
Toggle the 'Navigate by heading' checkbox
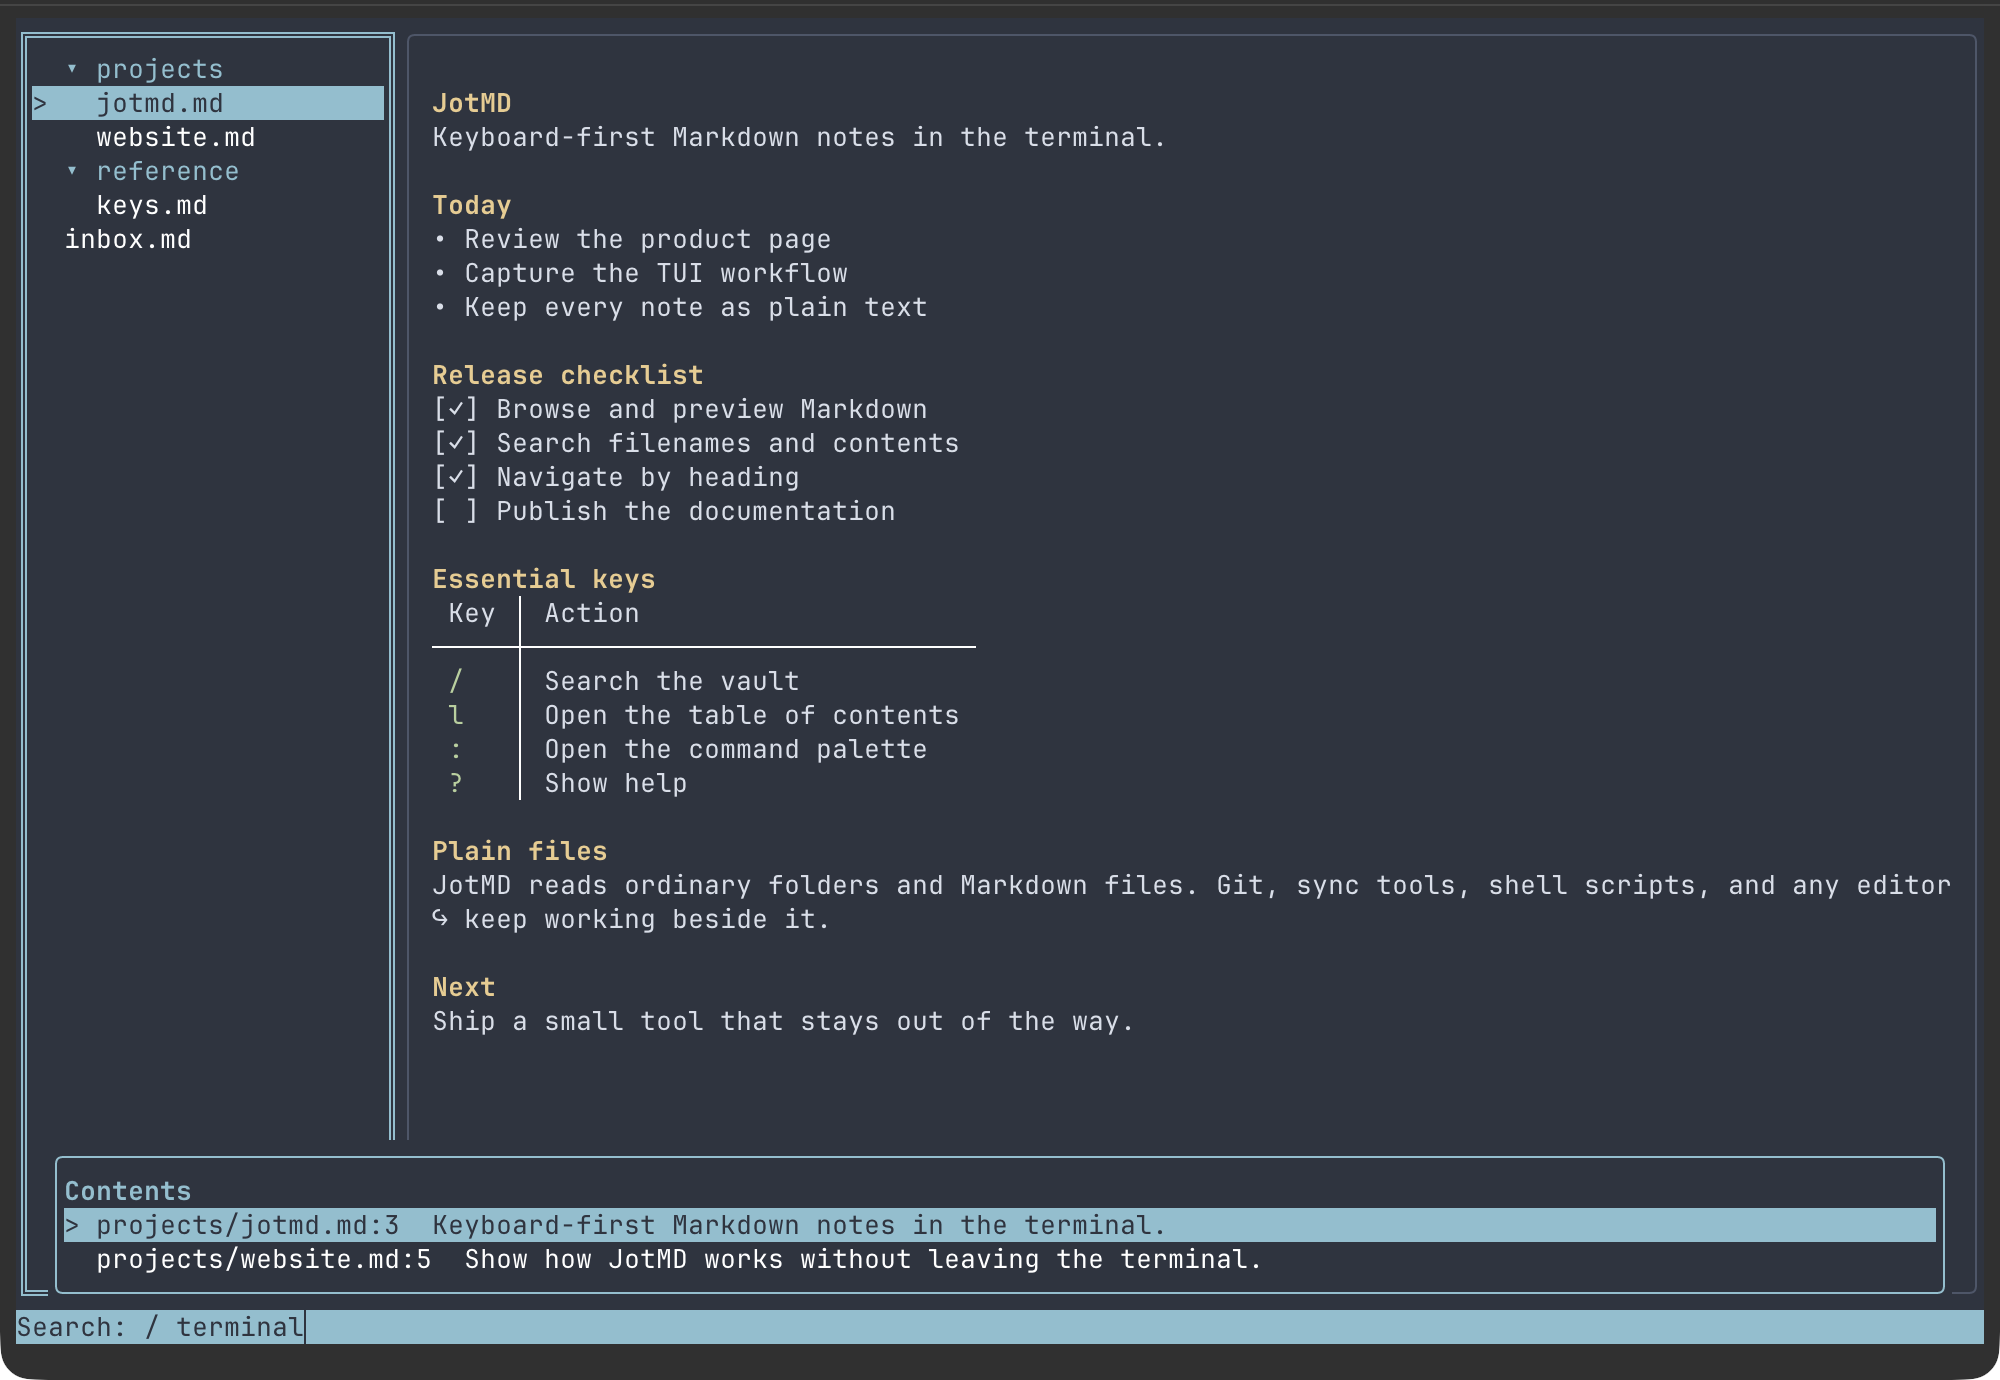click(x=456, y=477)
